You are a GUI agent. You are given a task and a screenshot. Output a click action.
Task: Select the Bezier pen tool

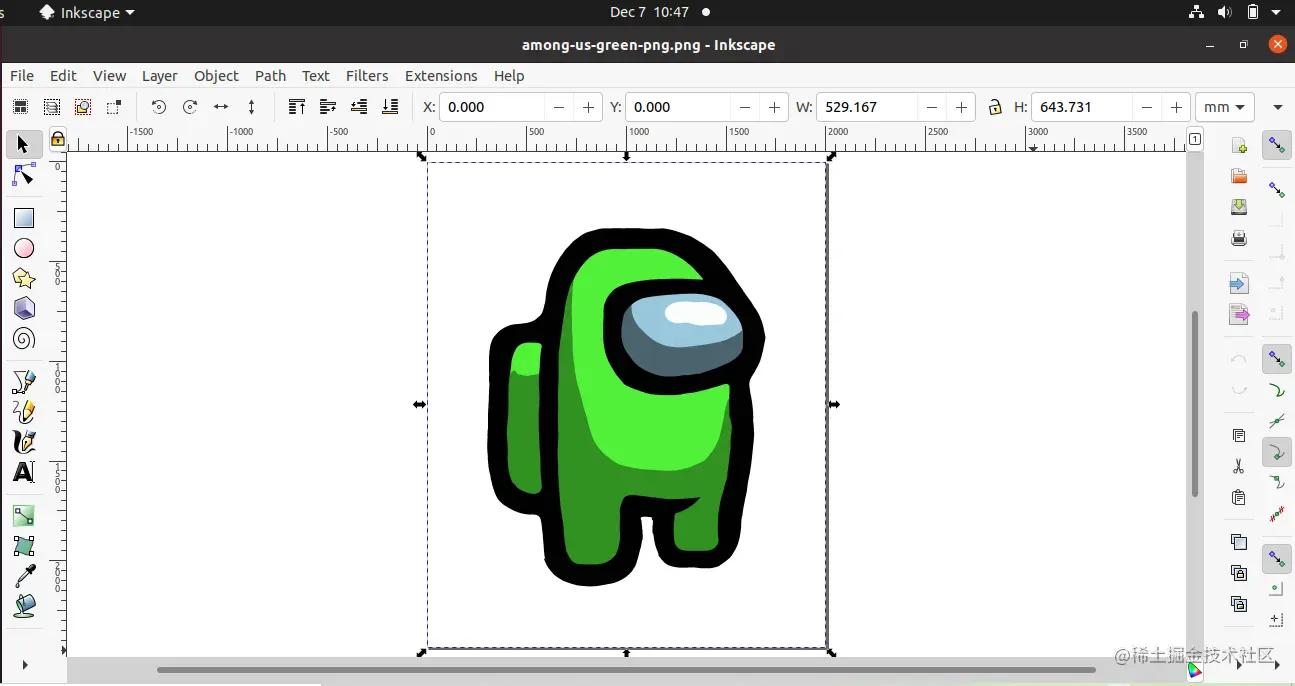coord(23,382)
